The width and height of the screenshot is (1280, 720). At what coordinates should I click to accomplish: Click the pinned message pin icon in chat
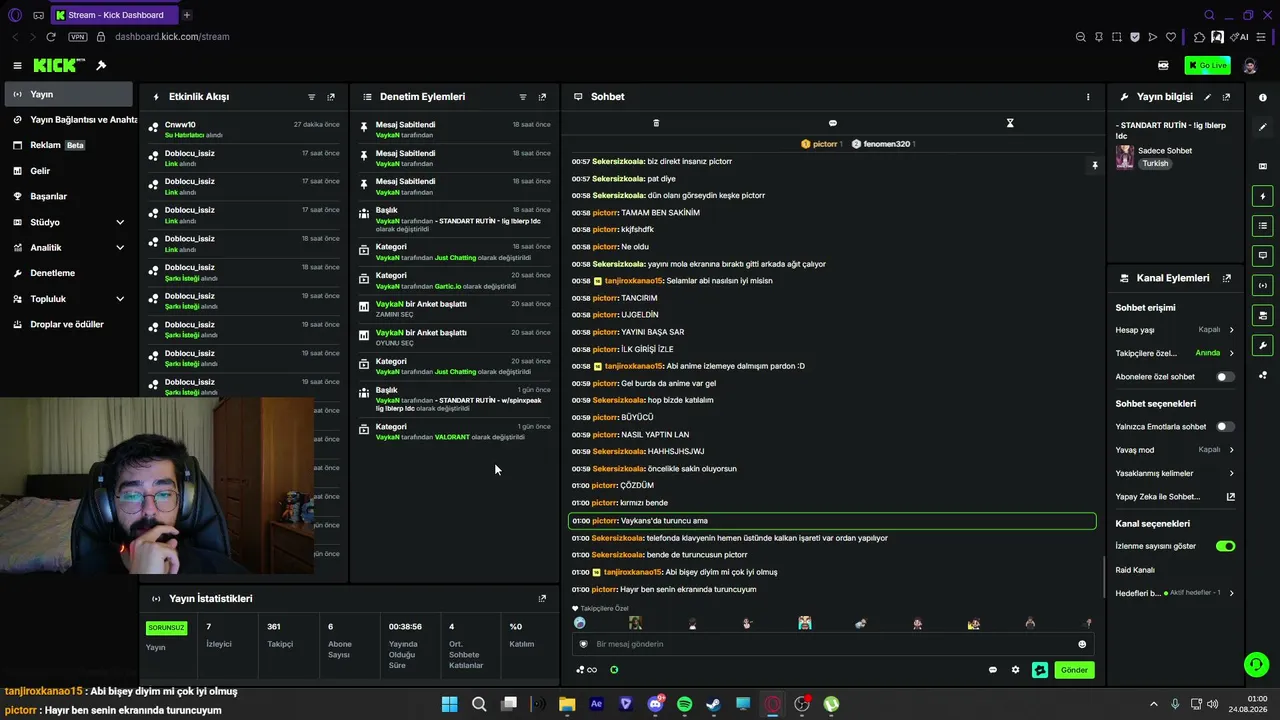pyautogui.click(x=1095, y=165)
